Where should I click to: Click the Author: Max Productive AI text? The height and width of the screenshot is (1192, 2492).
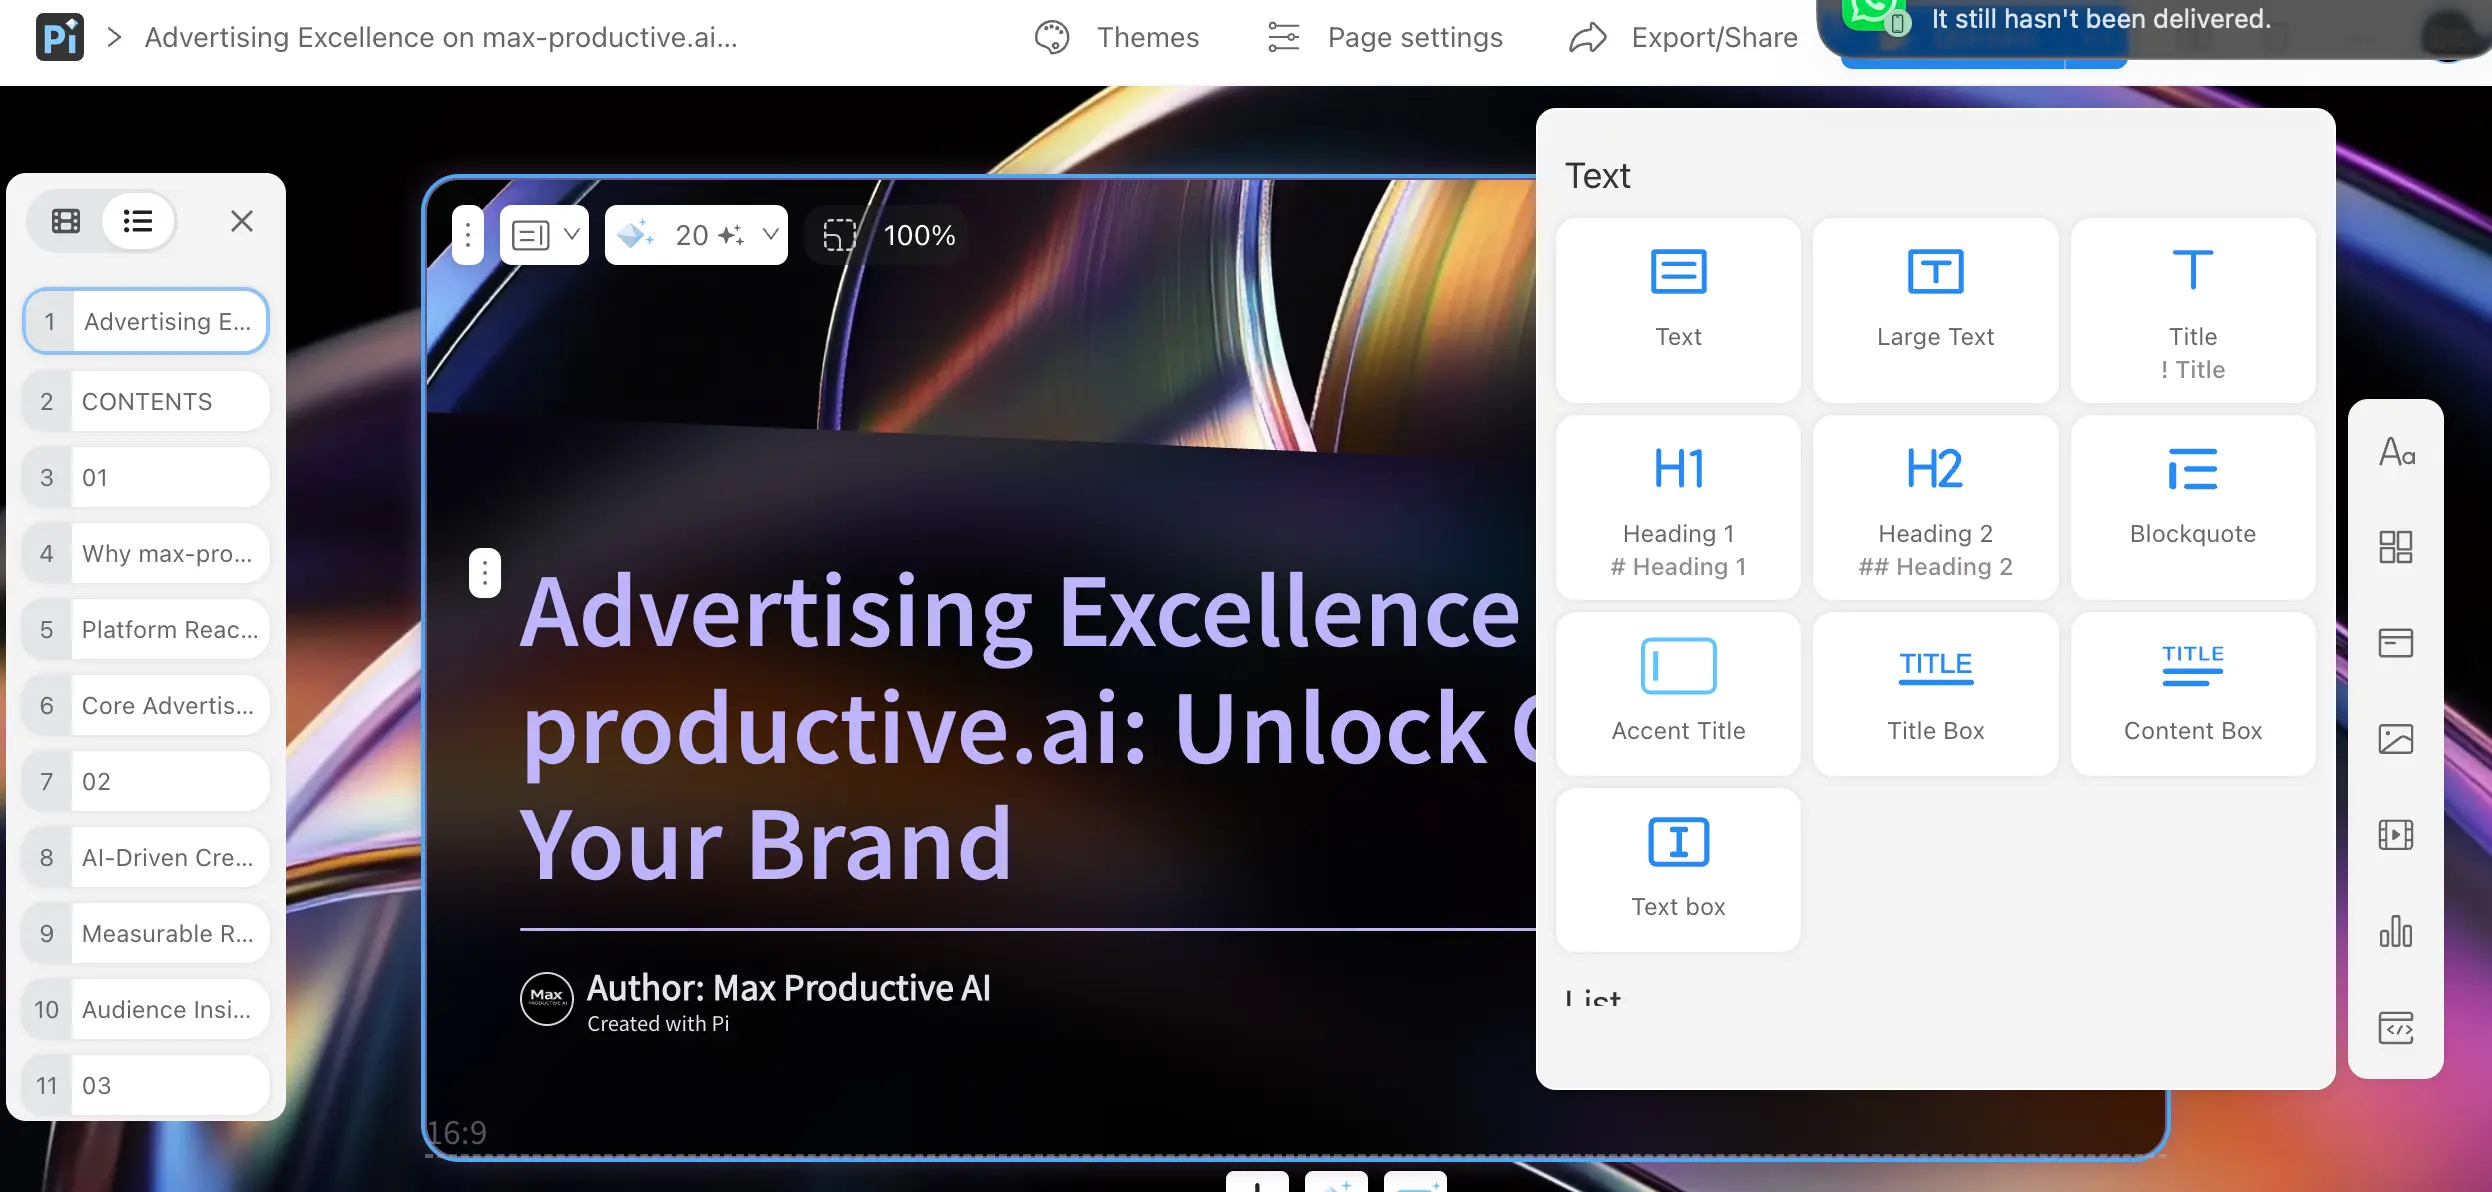[789, 988]
